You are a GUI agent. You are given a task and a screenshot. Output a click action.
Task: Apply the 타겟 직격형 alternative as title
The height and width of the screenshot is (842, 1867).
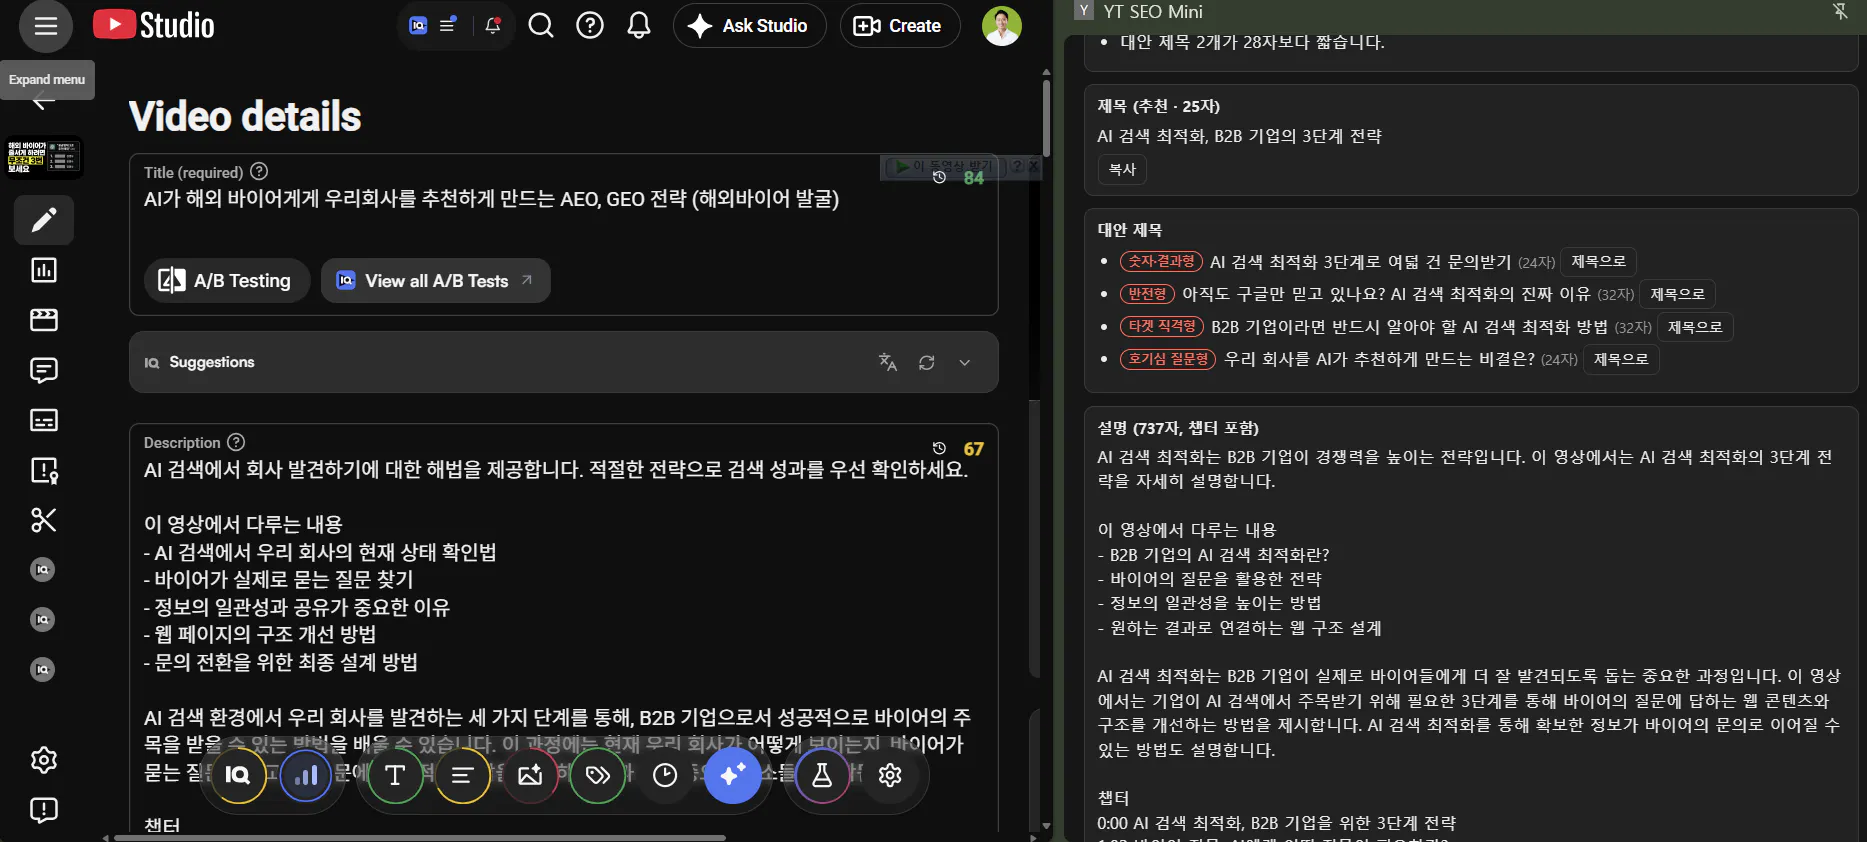pos(1695,327)
